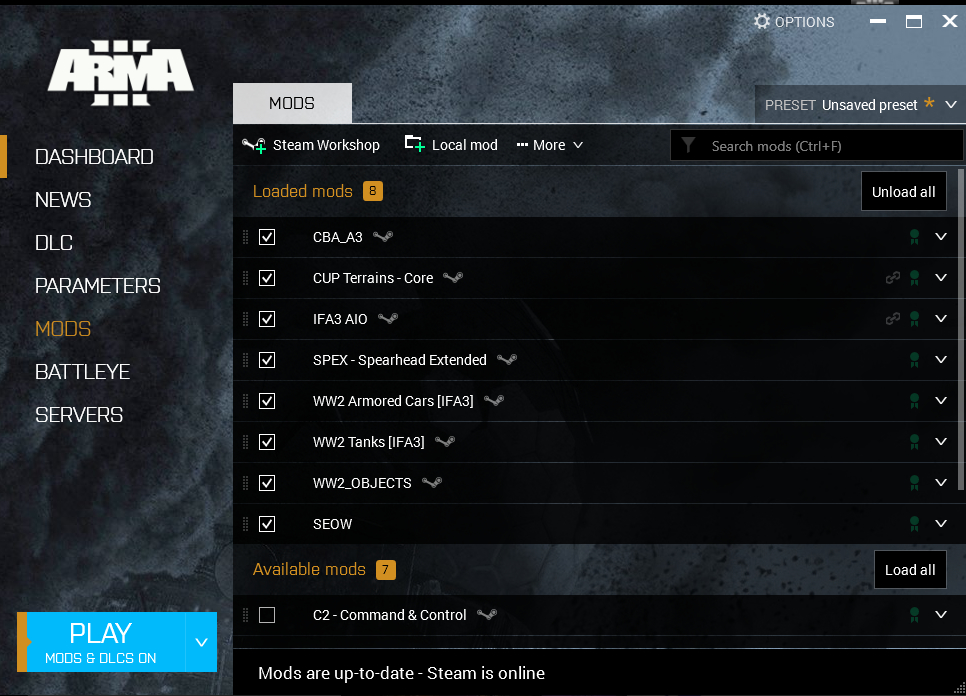Click the Steam icon beside CUP Terrains - Core
This screenshot has height=696, width=966.
[x=453, y=278]
